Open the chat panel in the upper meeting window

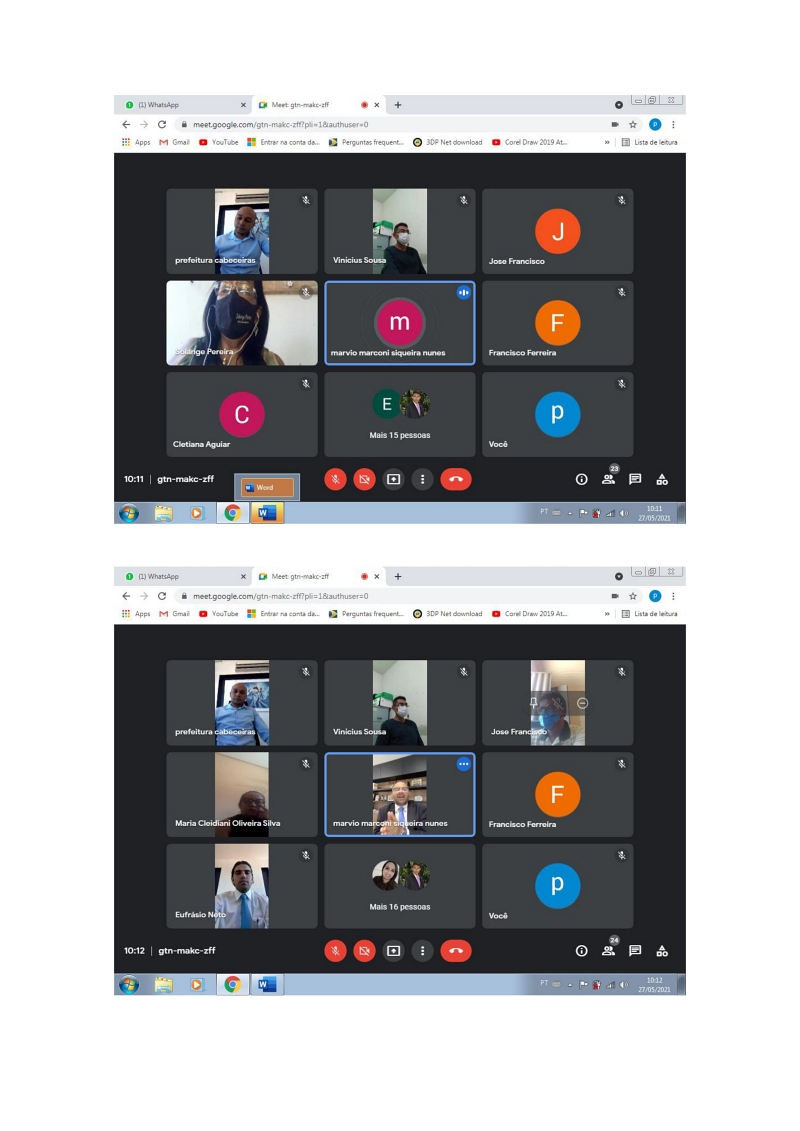(x=635, y=479)
